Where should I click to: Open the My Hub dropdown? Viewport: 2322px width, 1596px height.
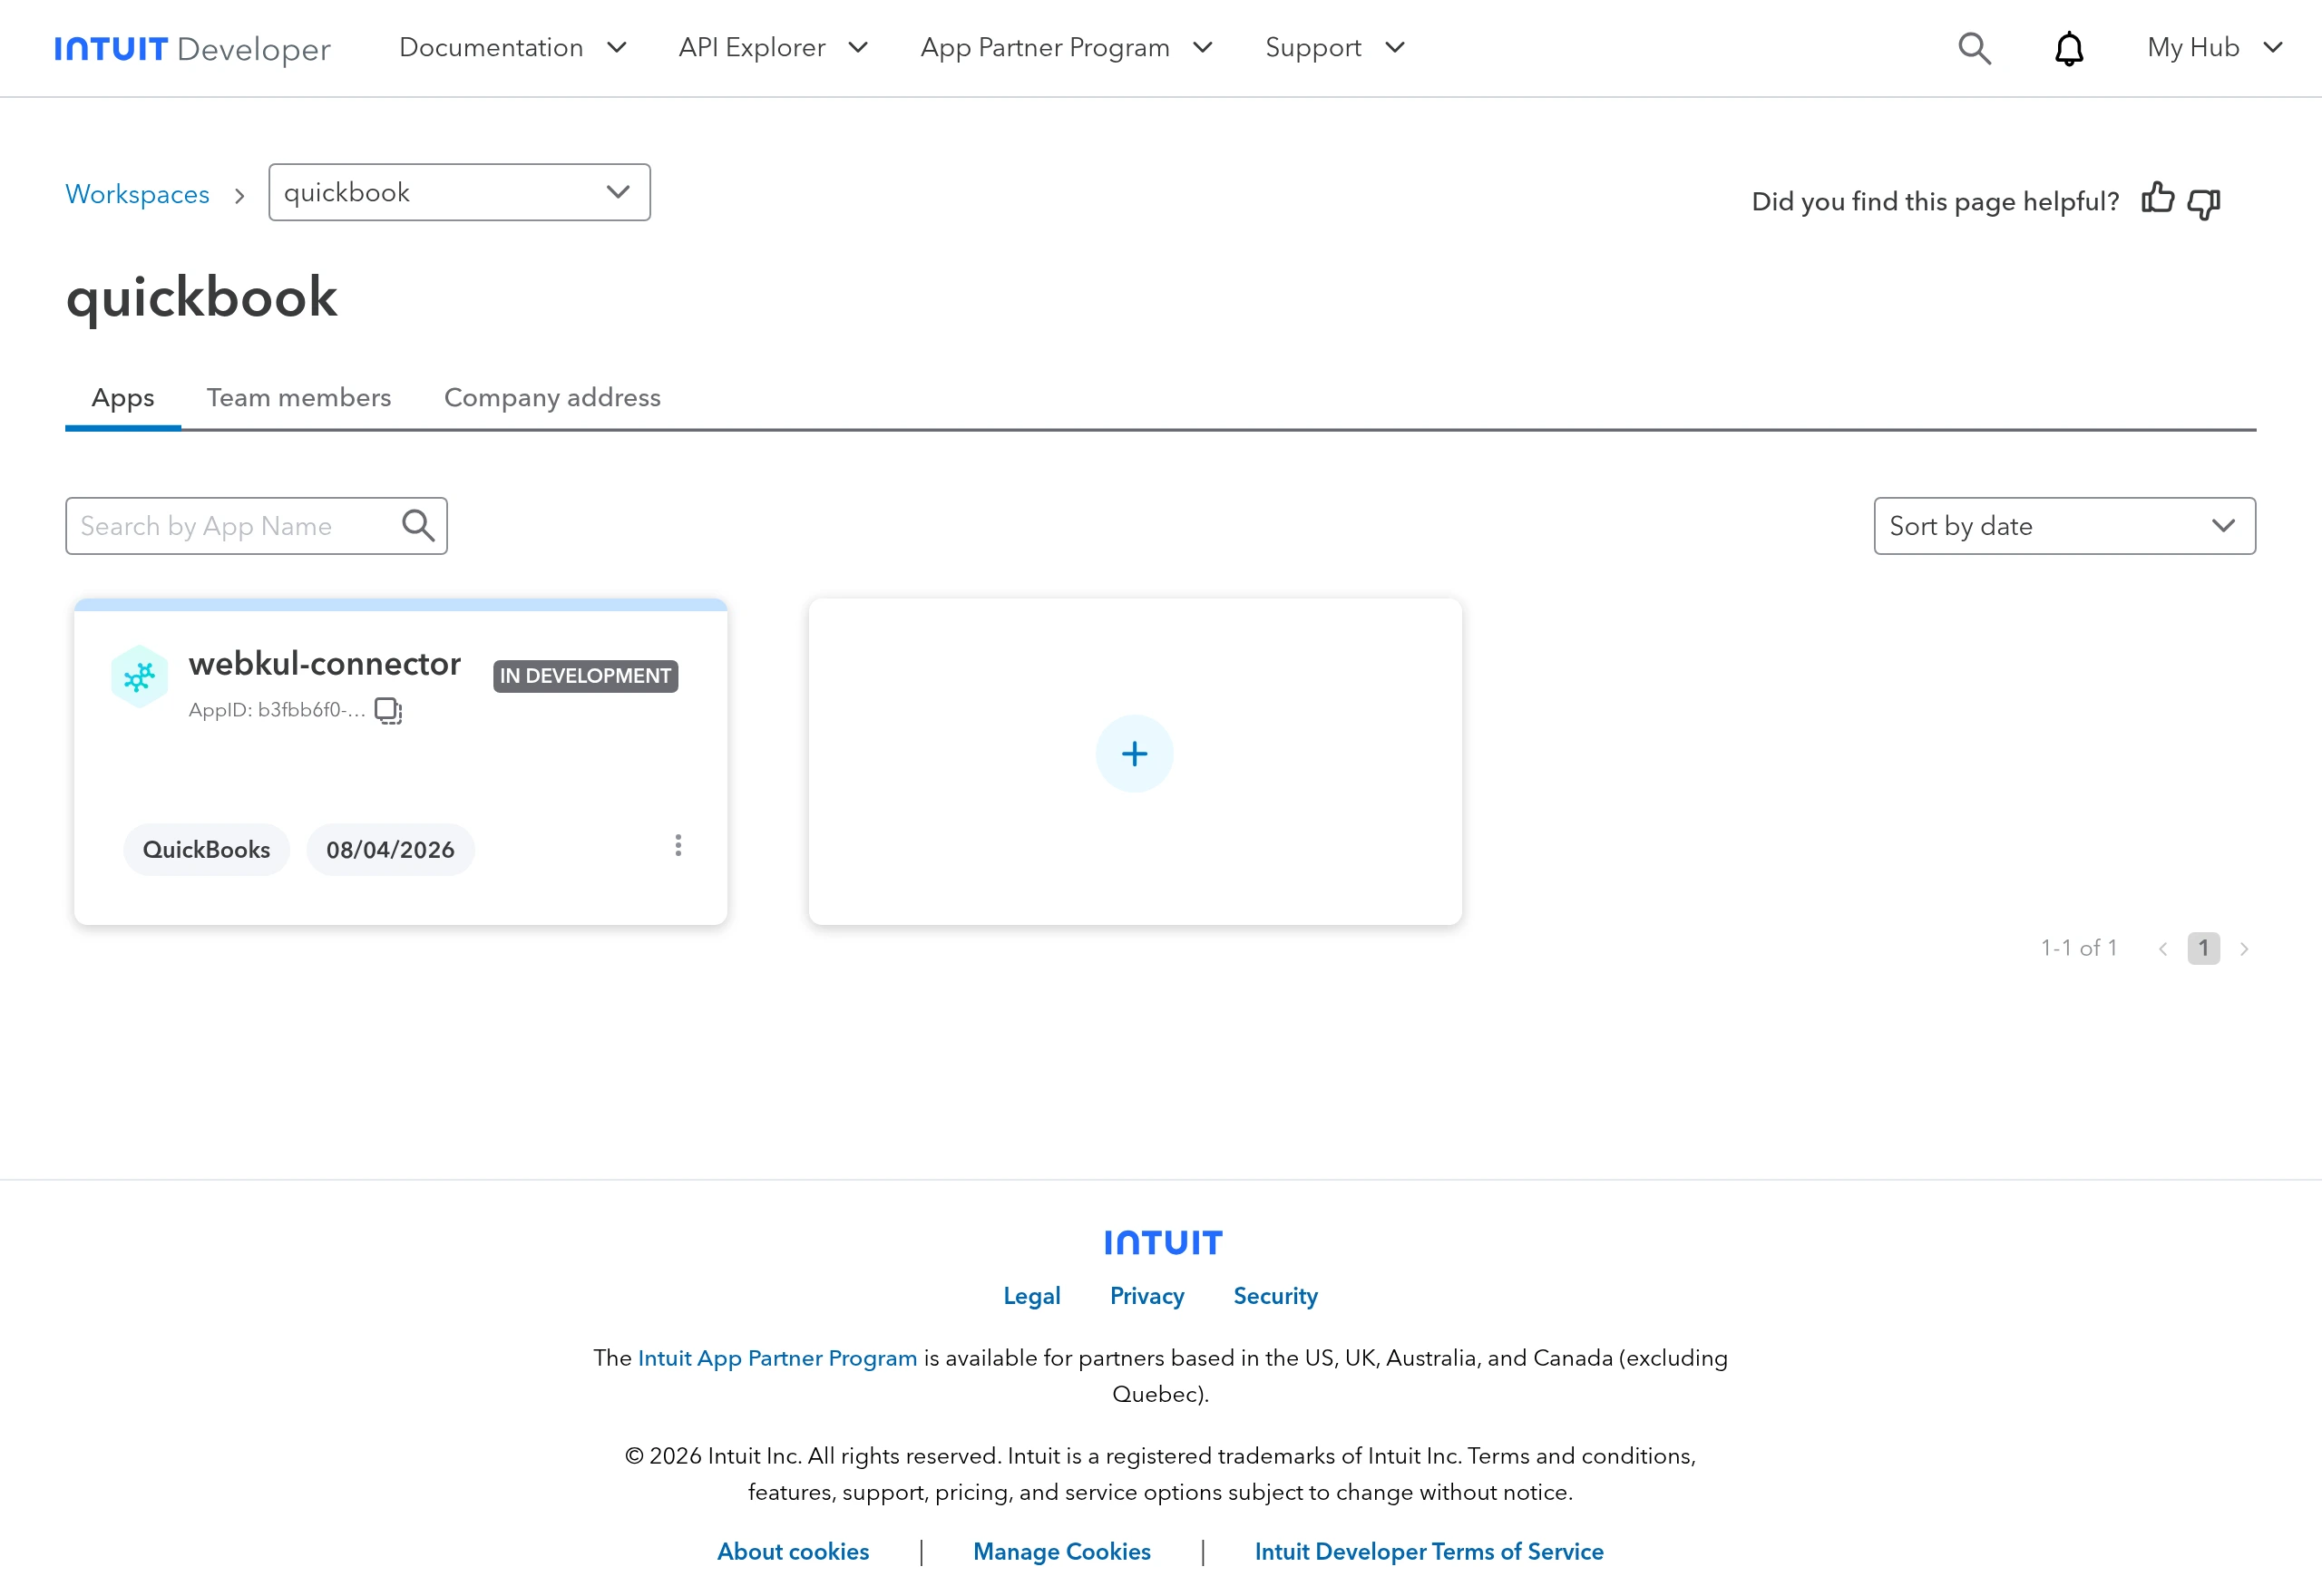[2214, 48]
